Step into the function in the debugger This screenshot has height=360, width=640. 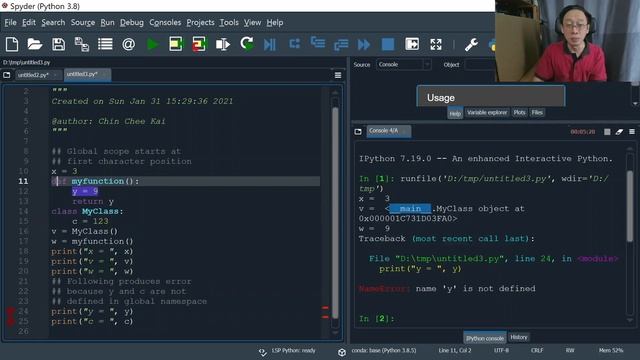(318, 42)
